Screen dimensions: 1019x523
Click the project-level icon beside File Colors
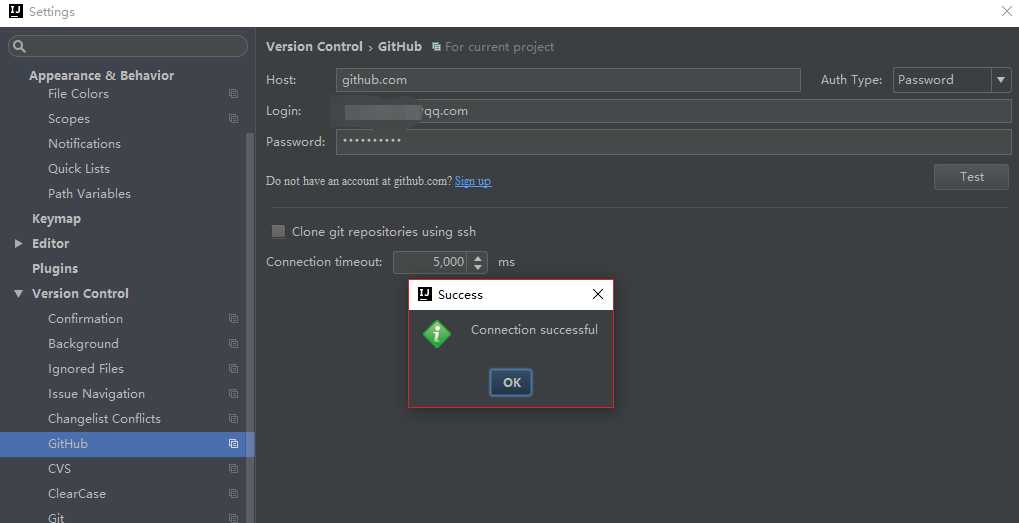pos(233,94)
